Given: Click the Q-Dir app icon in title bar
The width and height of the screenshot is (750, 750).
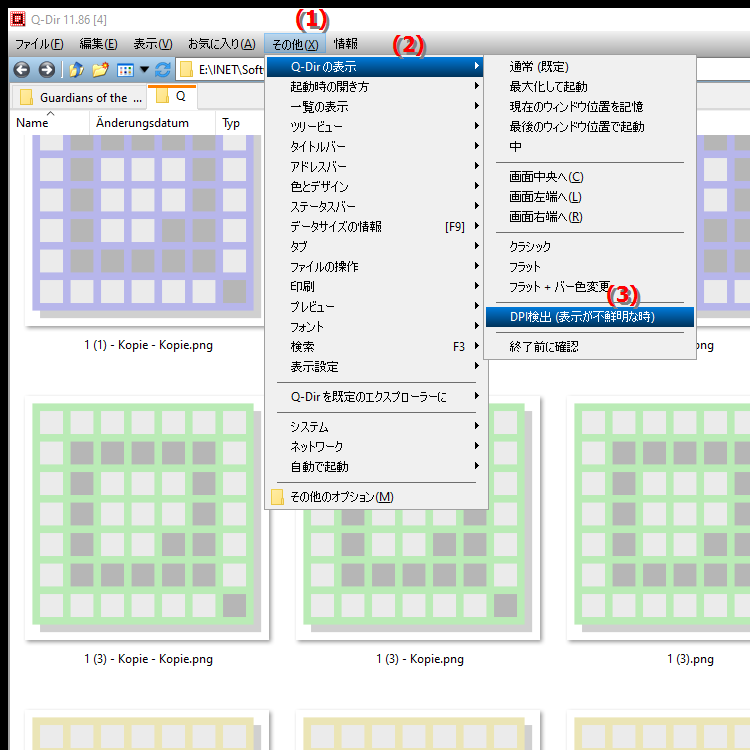Looking at the screenshot, I should point(17,18).
